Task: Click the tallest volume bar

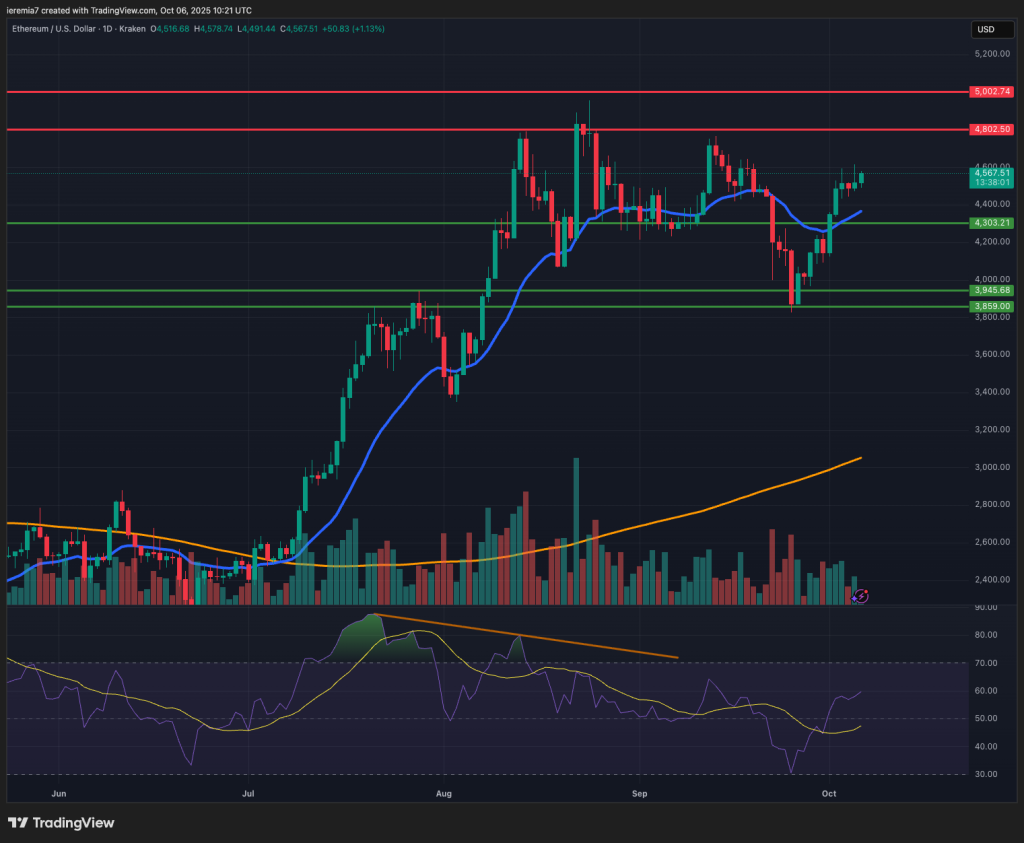Action: (x=576, y=530)
